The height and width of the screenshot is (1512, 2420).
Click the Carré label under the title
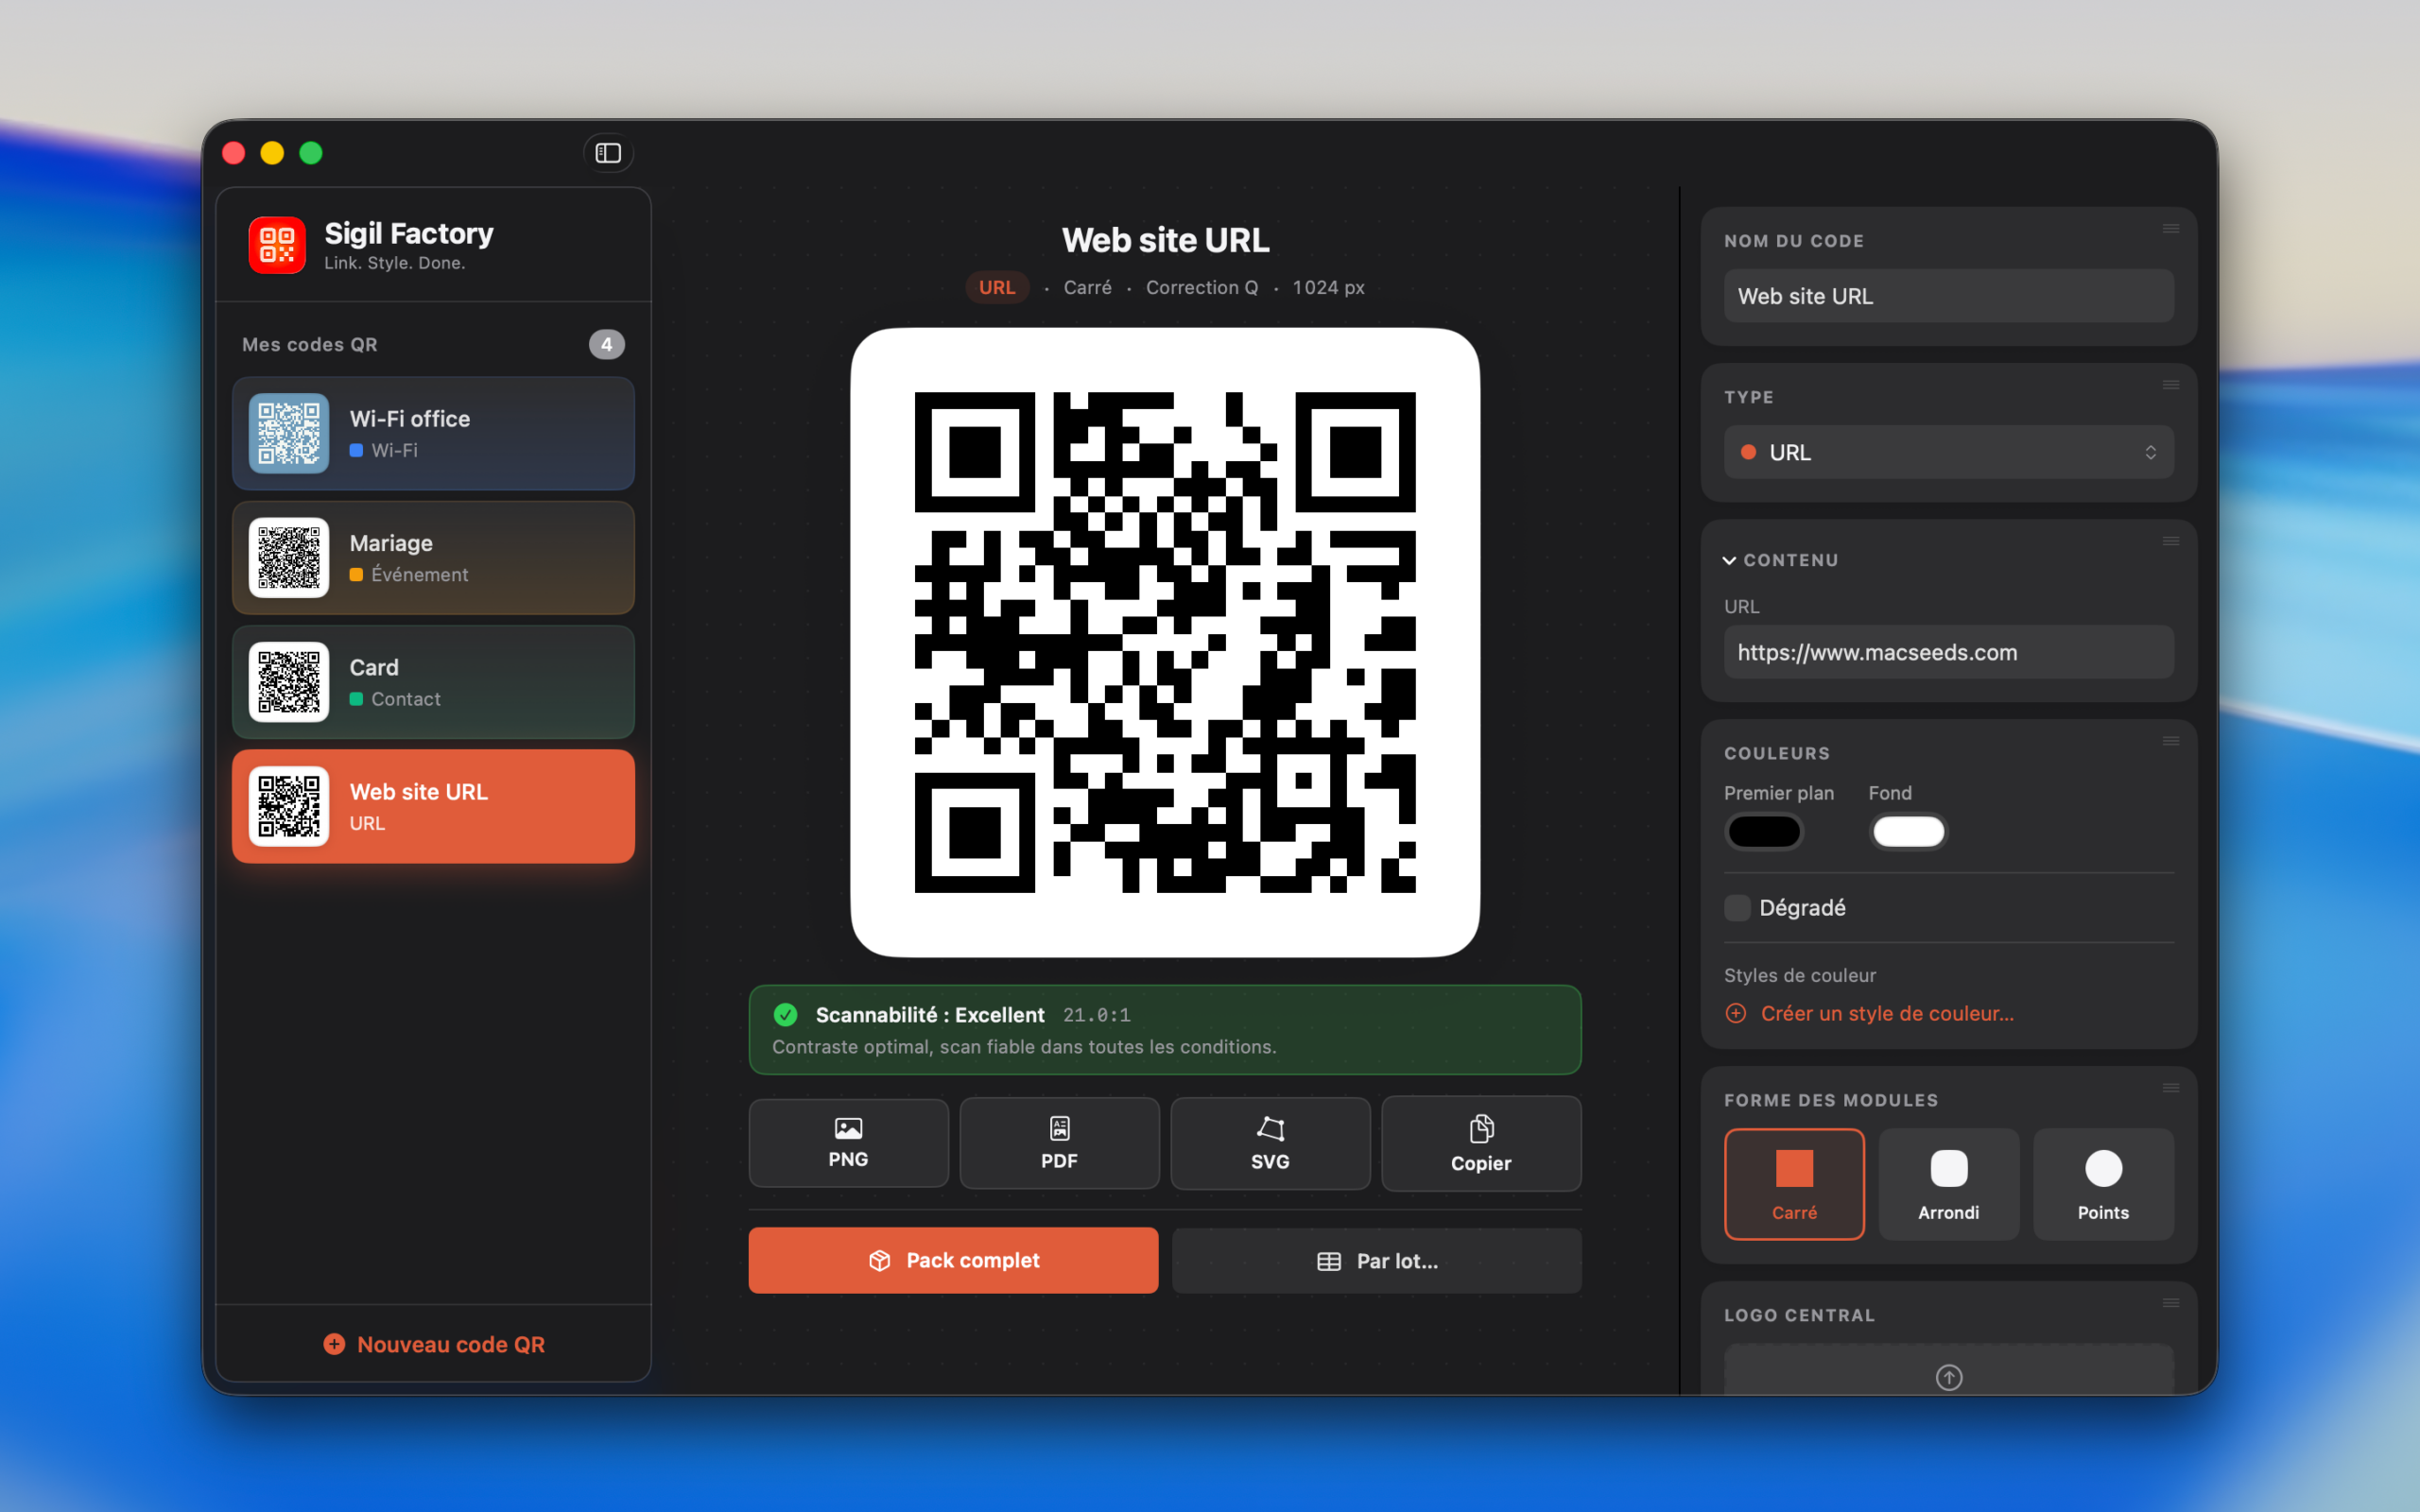(1087, 287)
